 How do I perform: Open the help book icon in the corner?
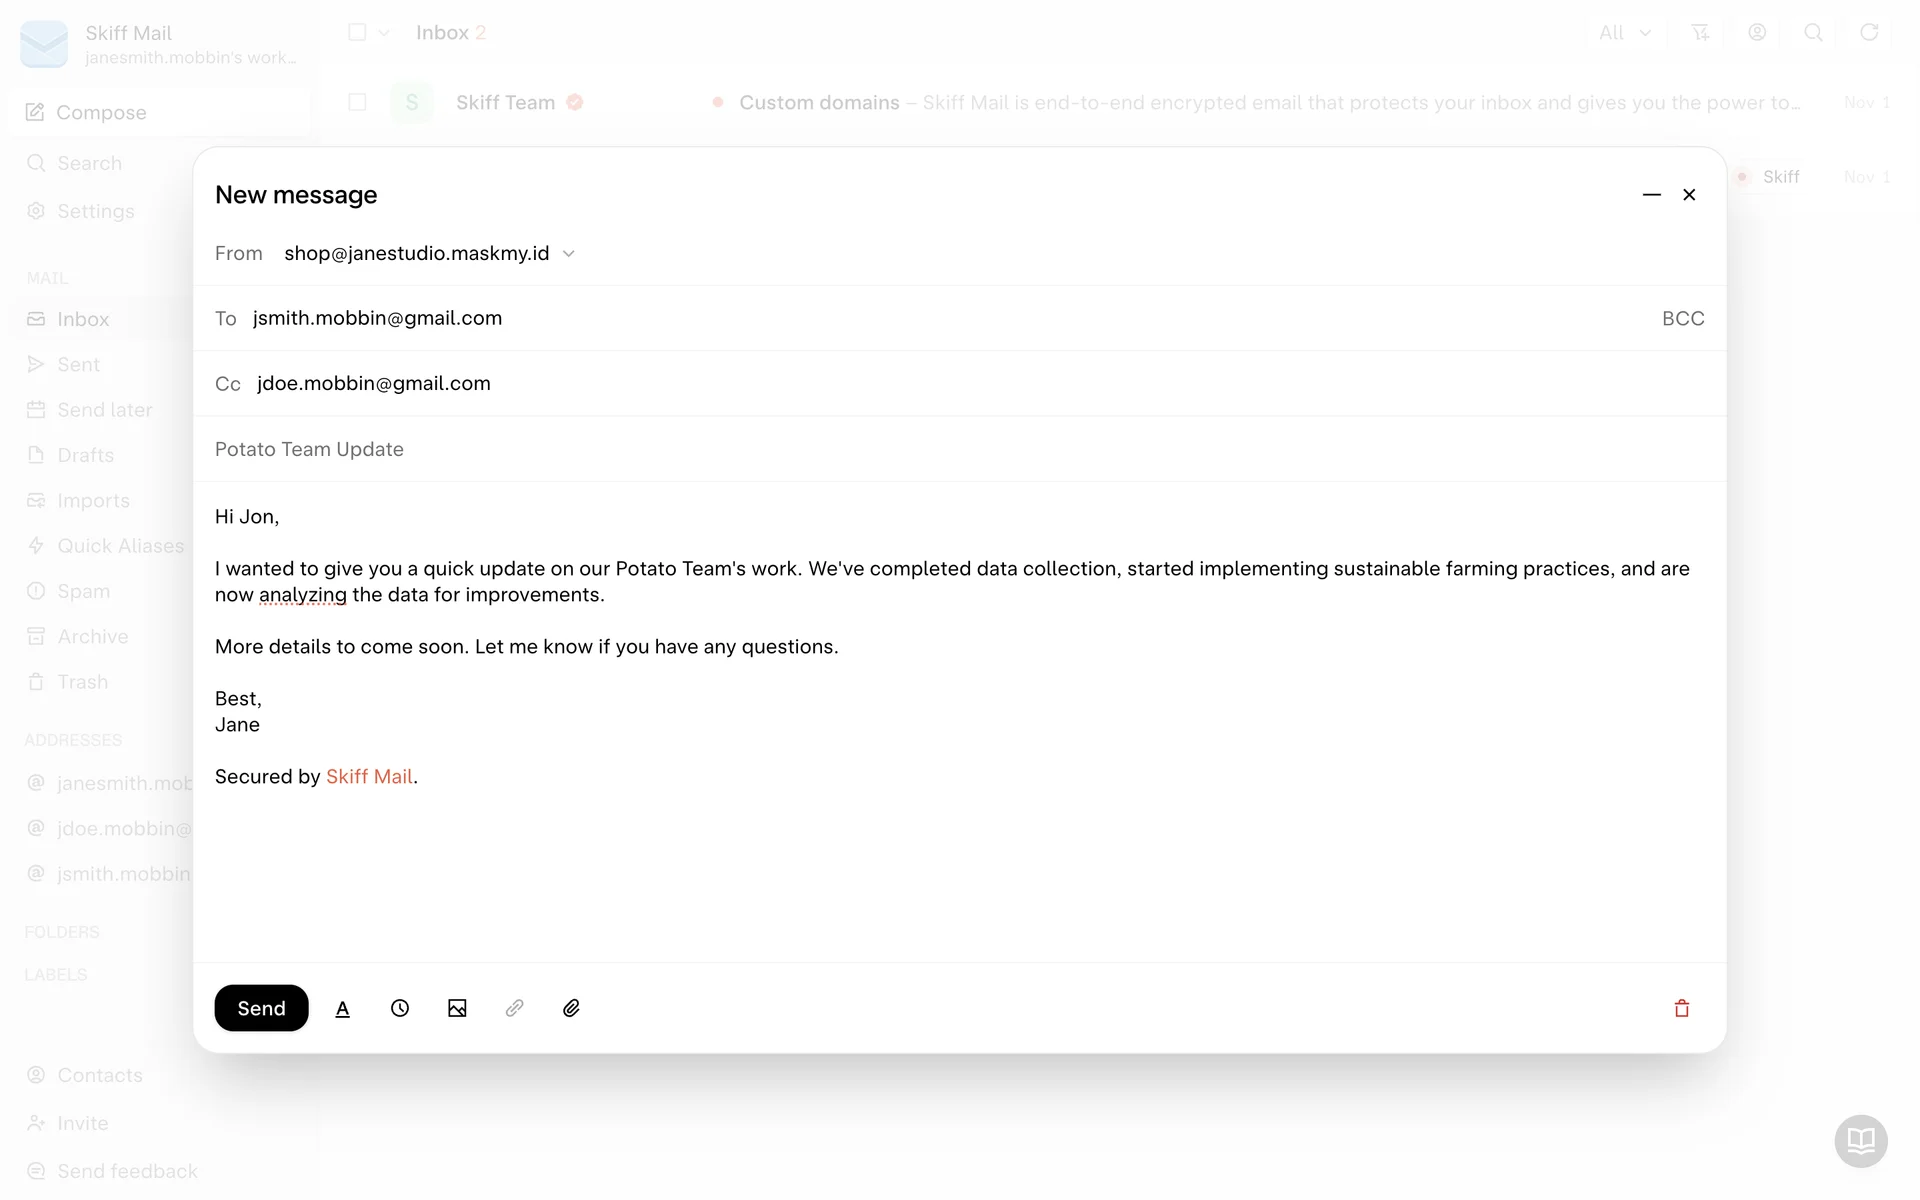click(x=1861, y=1140)
